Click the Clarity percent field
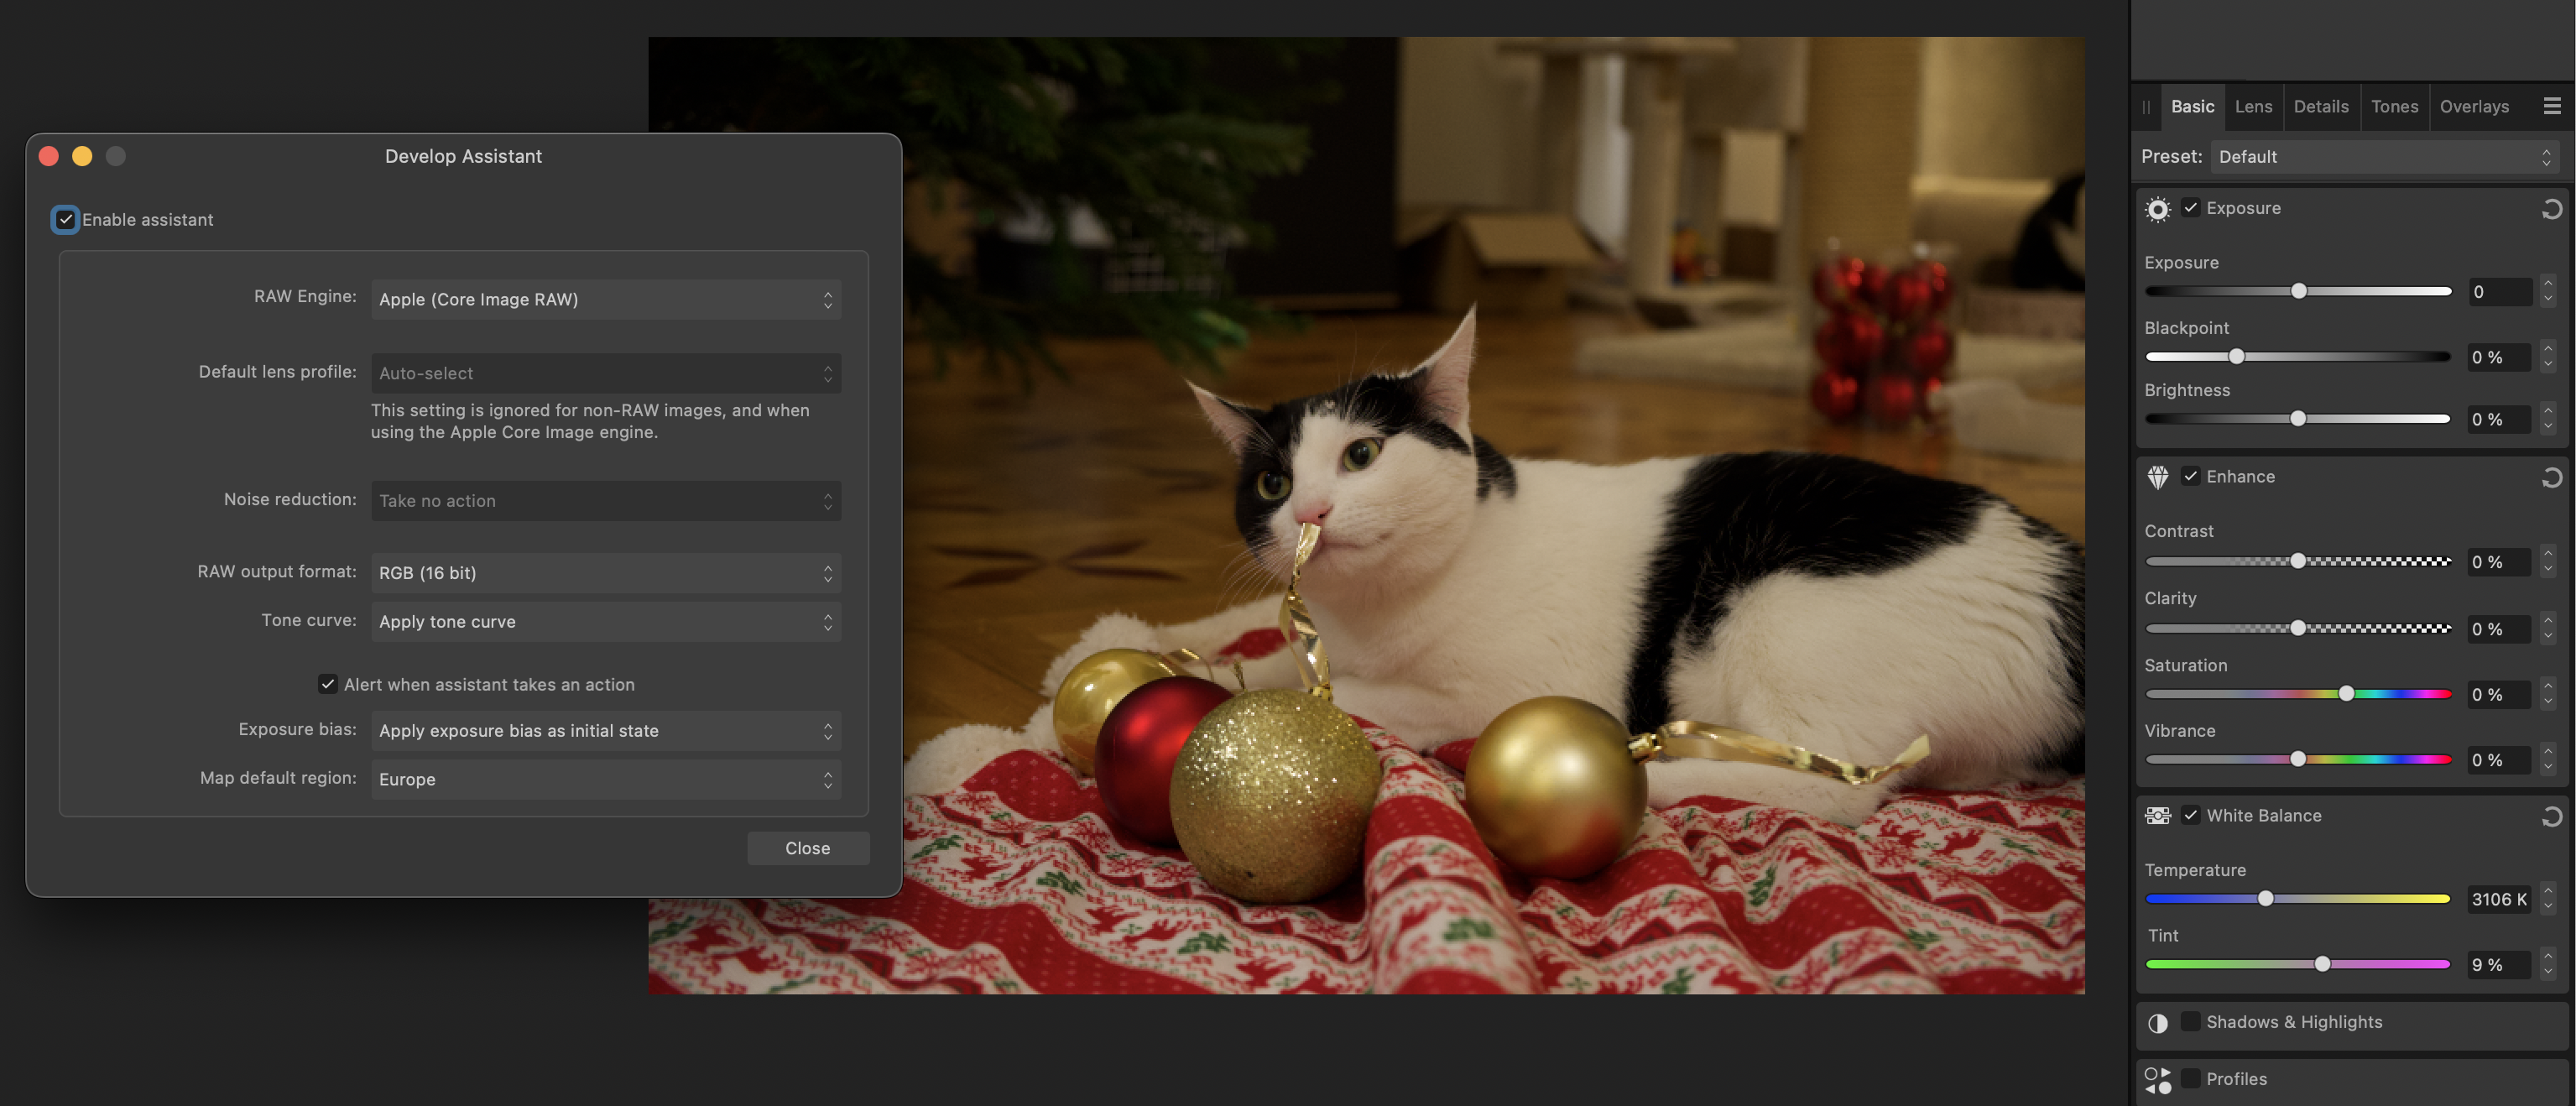The width and height of the screenshot is (2576, 1106). click(x=2500, y=629)
